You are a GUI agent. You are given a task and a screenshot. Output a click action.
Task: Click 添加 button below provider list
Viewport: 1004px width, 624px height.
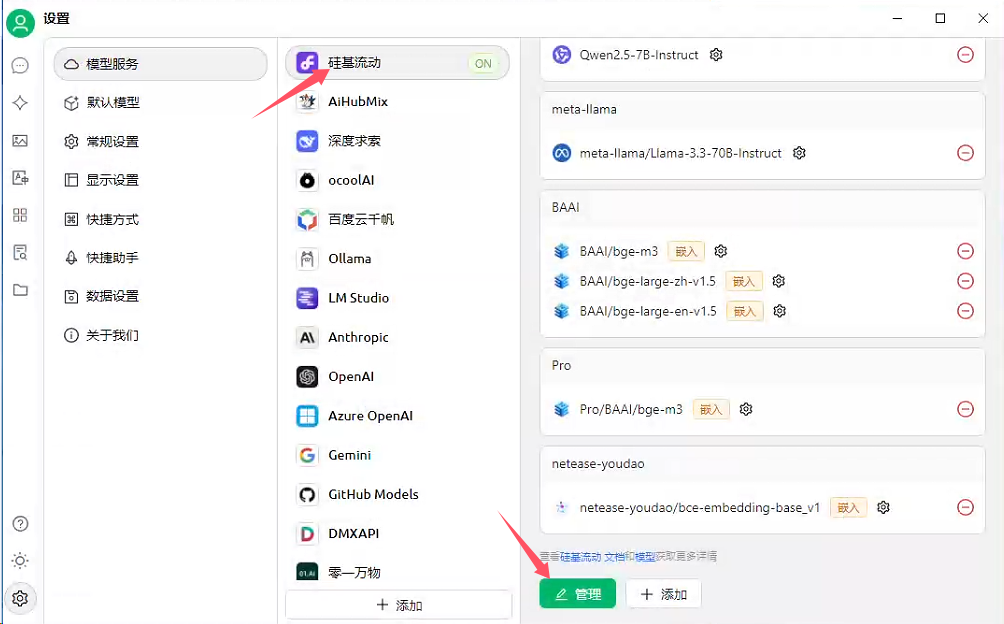point(398,605)
